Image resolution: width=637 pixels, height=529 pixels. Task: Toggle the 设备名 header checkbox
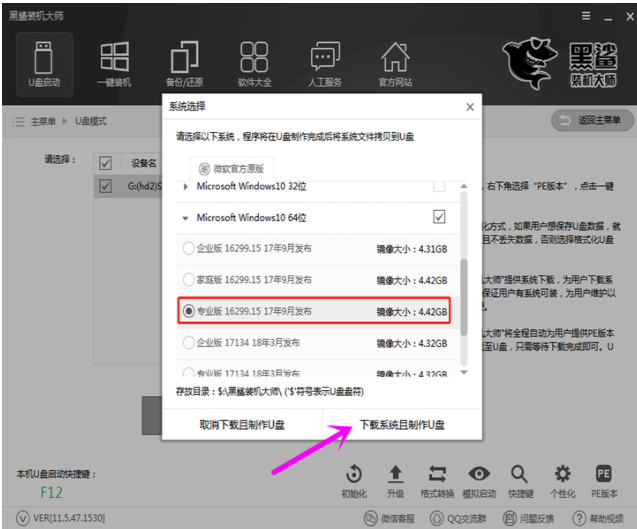click(x=105, y=163)
